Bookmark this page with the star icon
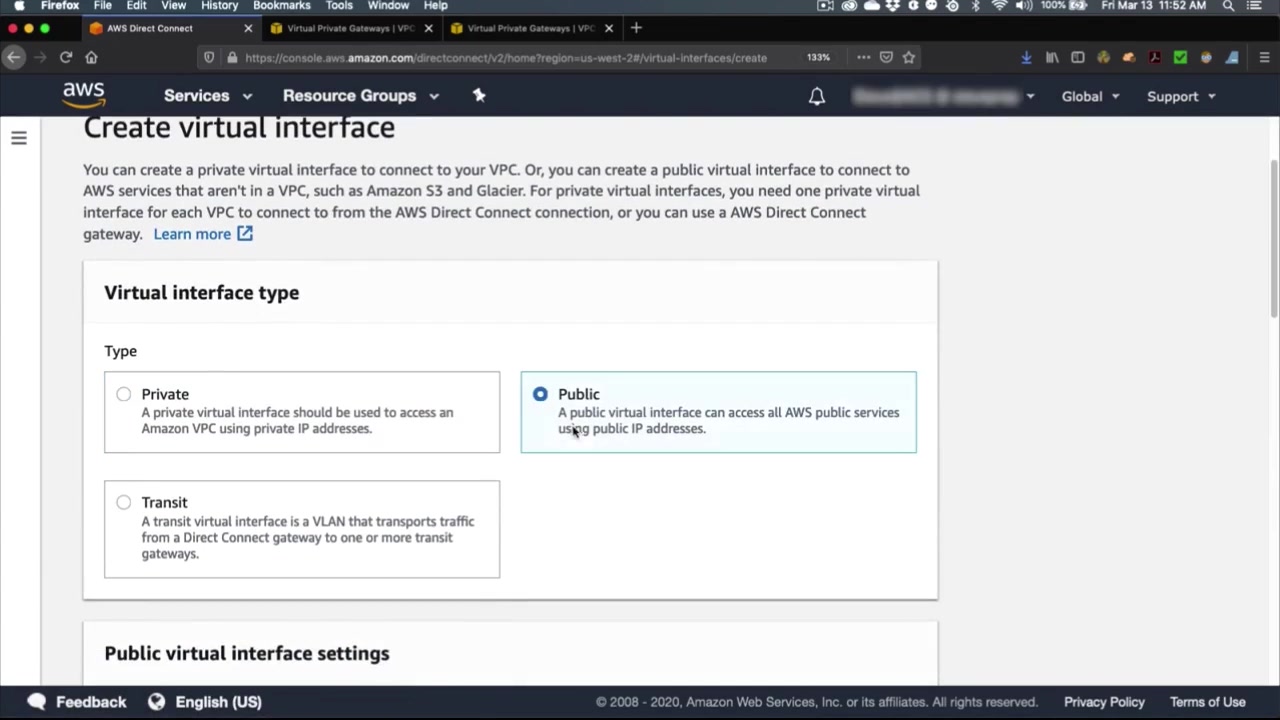Screen dimensions: 1280x720 click(x=909, y=57)
